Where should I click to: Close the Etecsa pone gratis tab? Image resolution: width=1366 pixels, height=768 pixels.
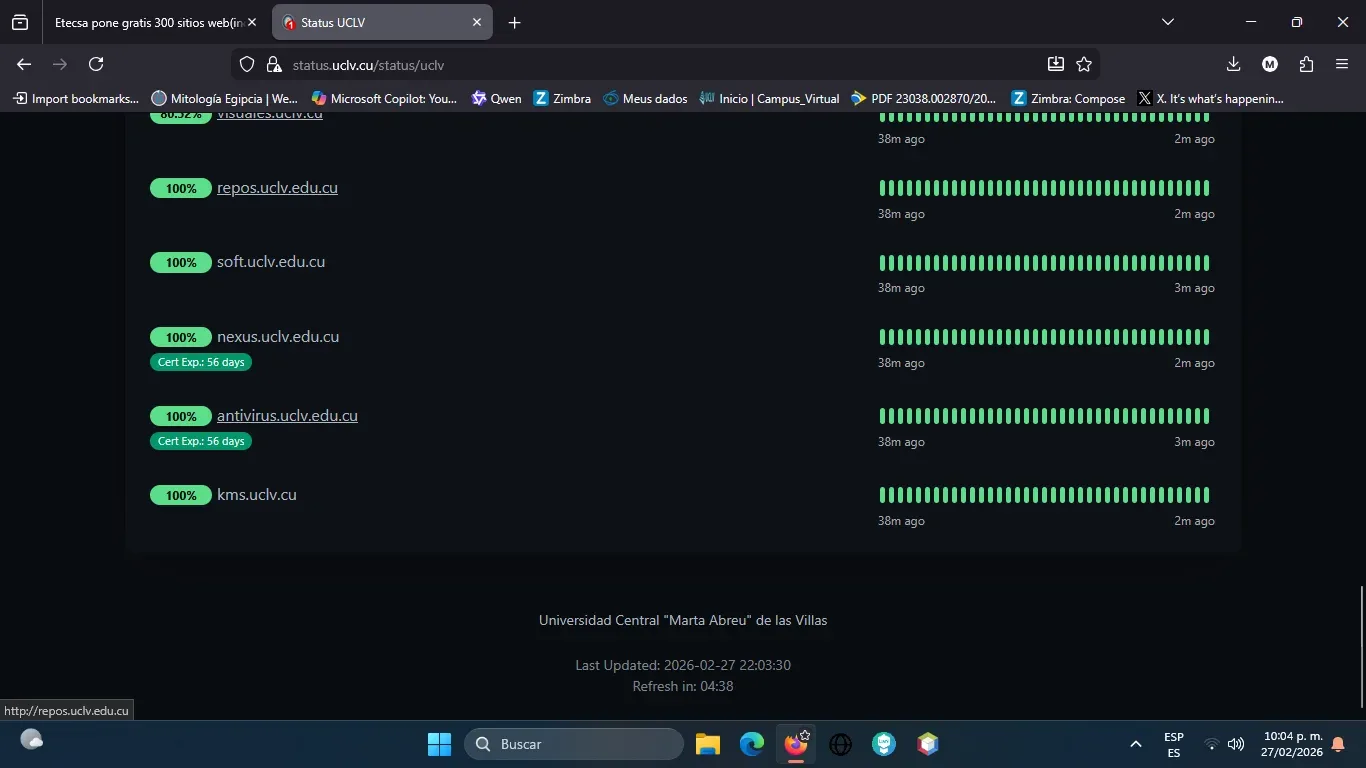252,22
